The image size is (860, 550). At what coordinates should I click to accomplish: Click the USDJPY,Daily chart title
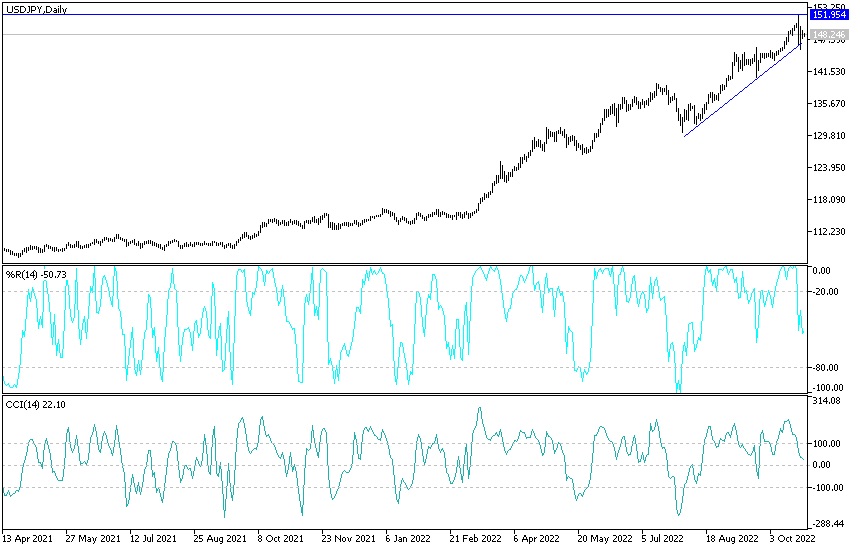pos(37,9)
